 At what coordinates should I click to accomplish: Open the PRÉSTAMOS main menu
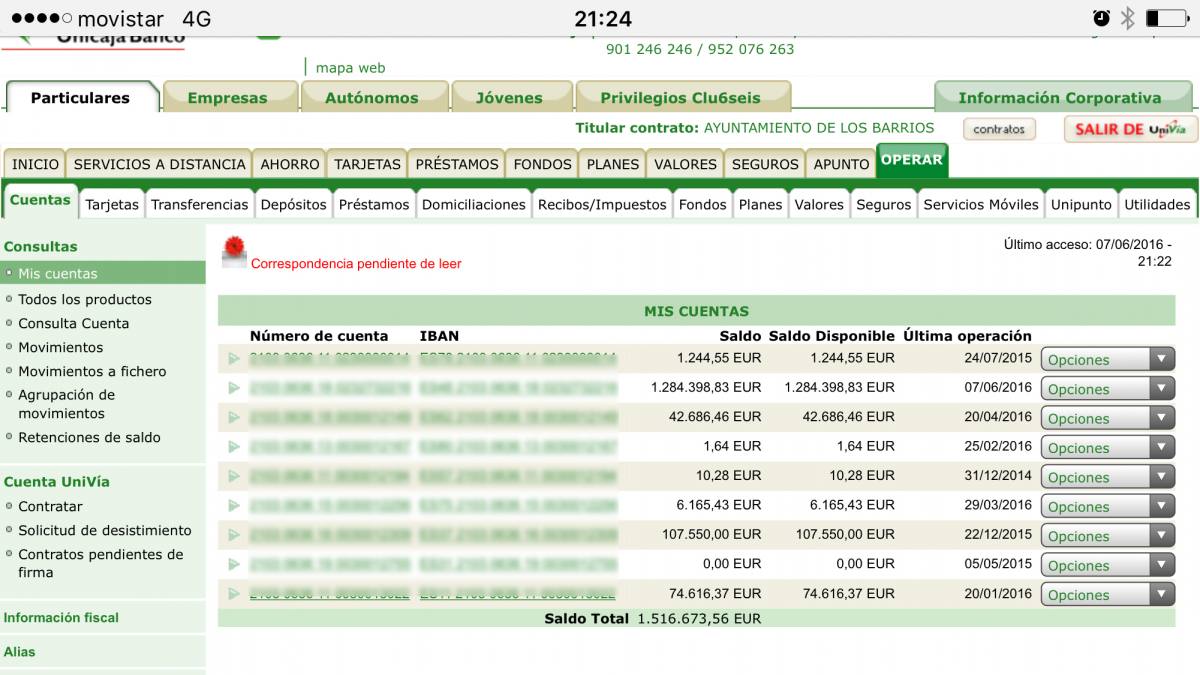coord(457,164)
